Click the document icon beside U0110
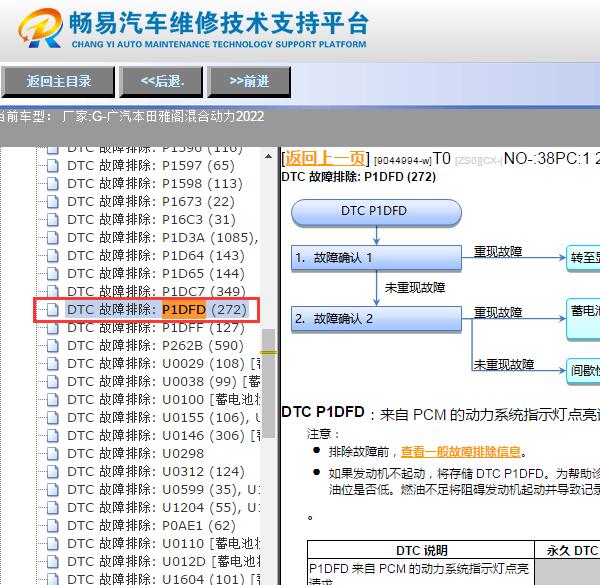Screen dimensions: 600x585 click(x=52, y=543)
